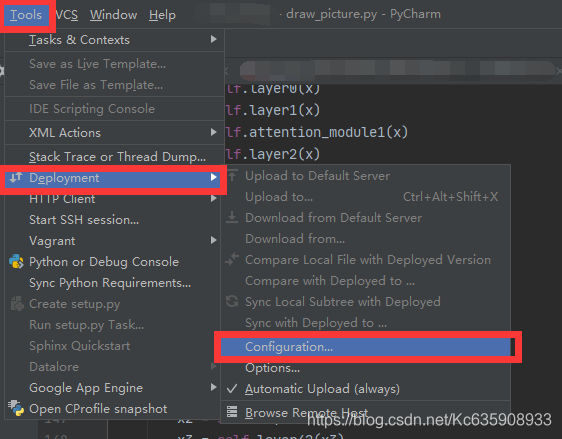The image size is (562, 439).
Task: Open CProfile snapshot entry
Action: [x=113, y=409]
